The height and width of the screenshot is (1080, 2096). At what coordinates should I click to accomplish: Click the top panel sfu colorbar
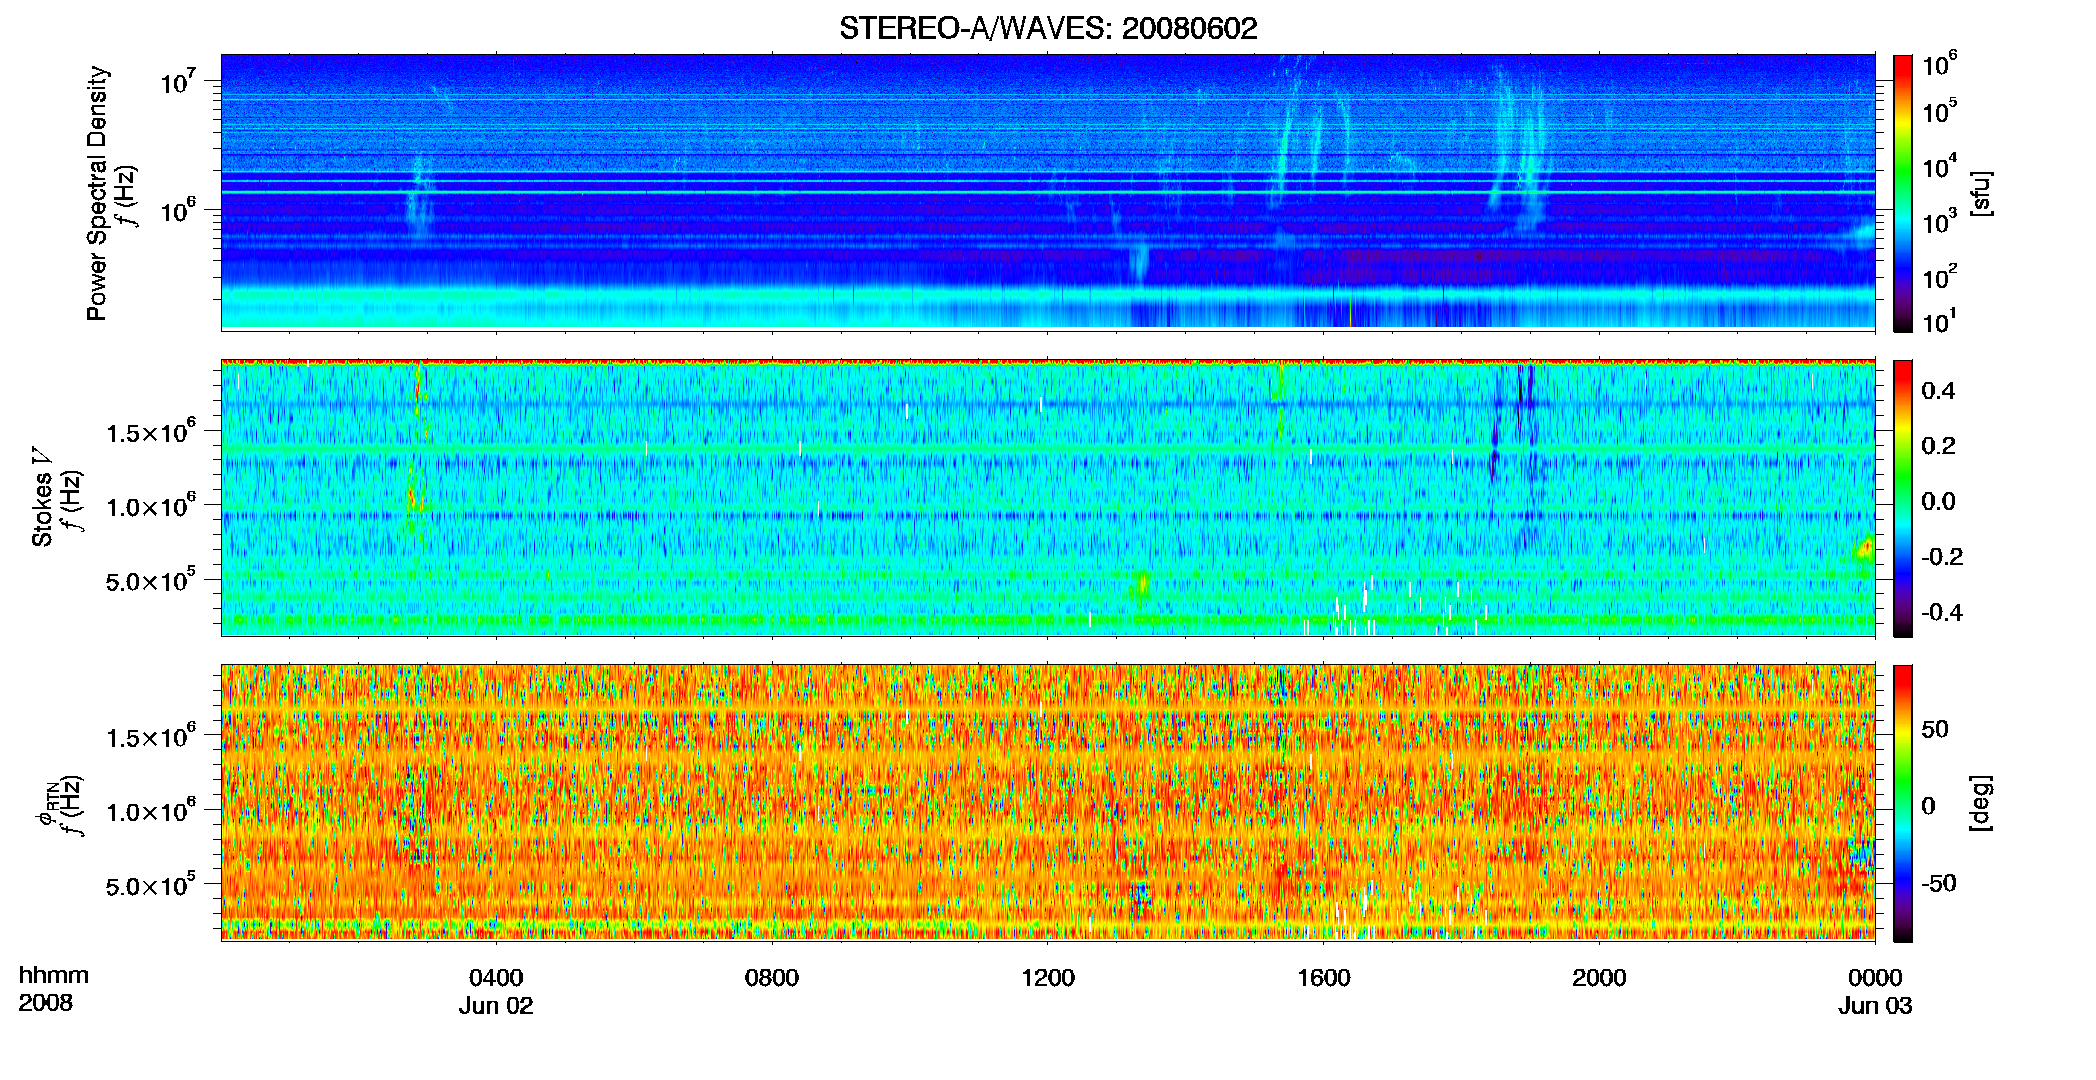coord(1903,193)
